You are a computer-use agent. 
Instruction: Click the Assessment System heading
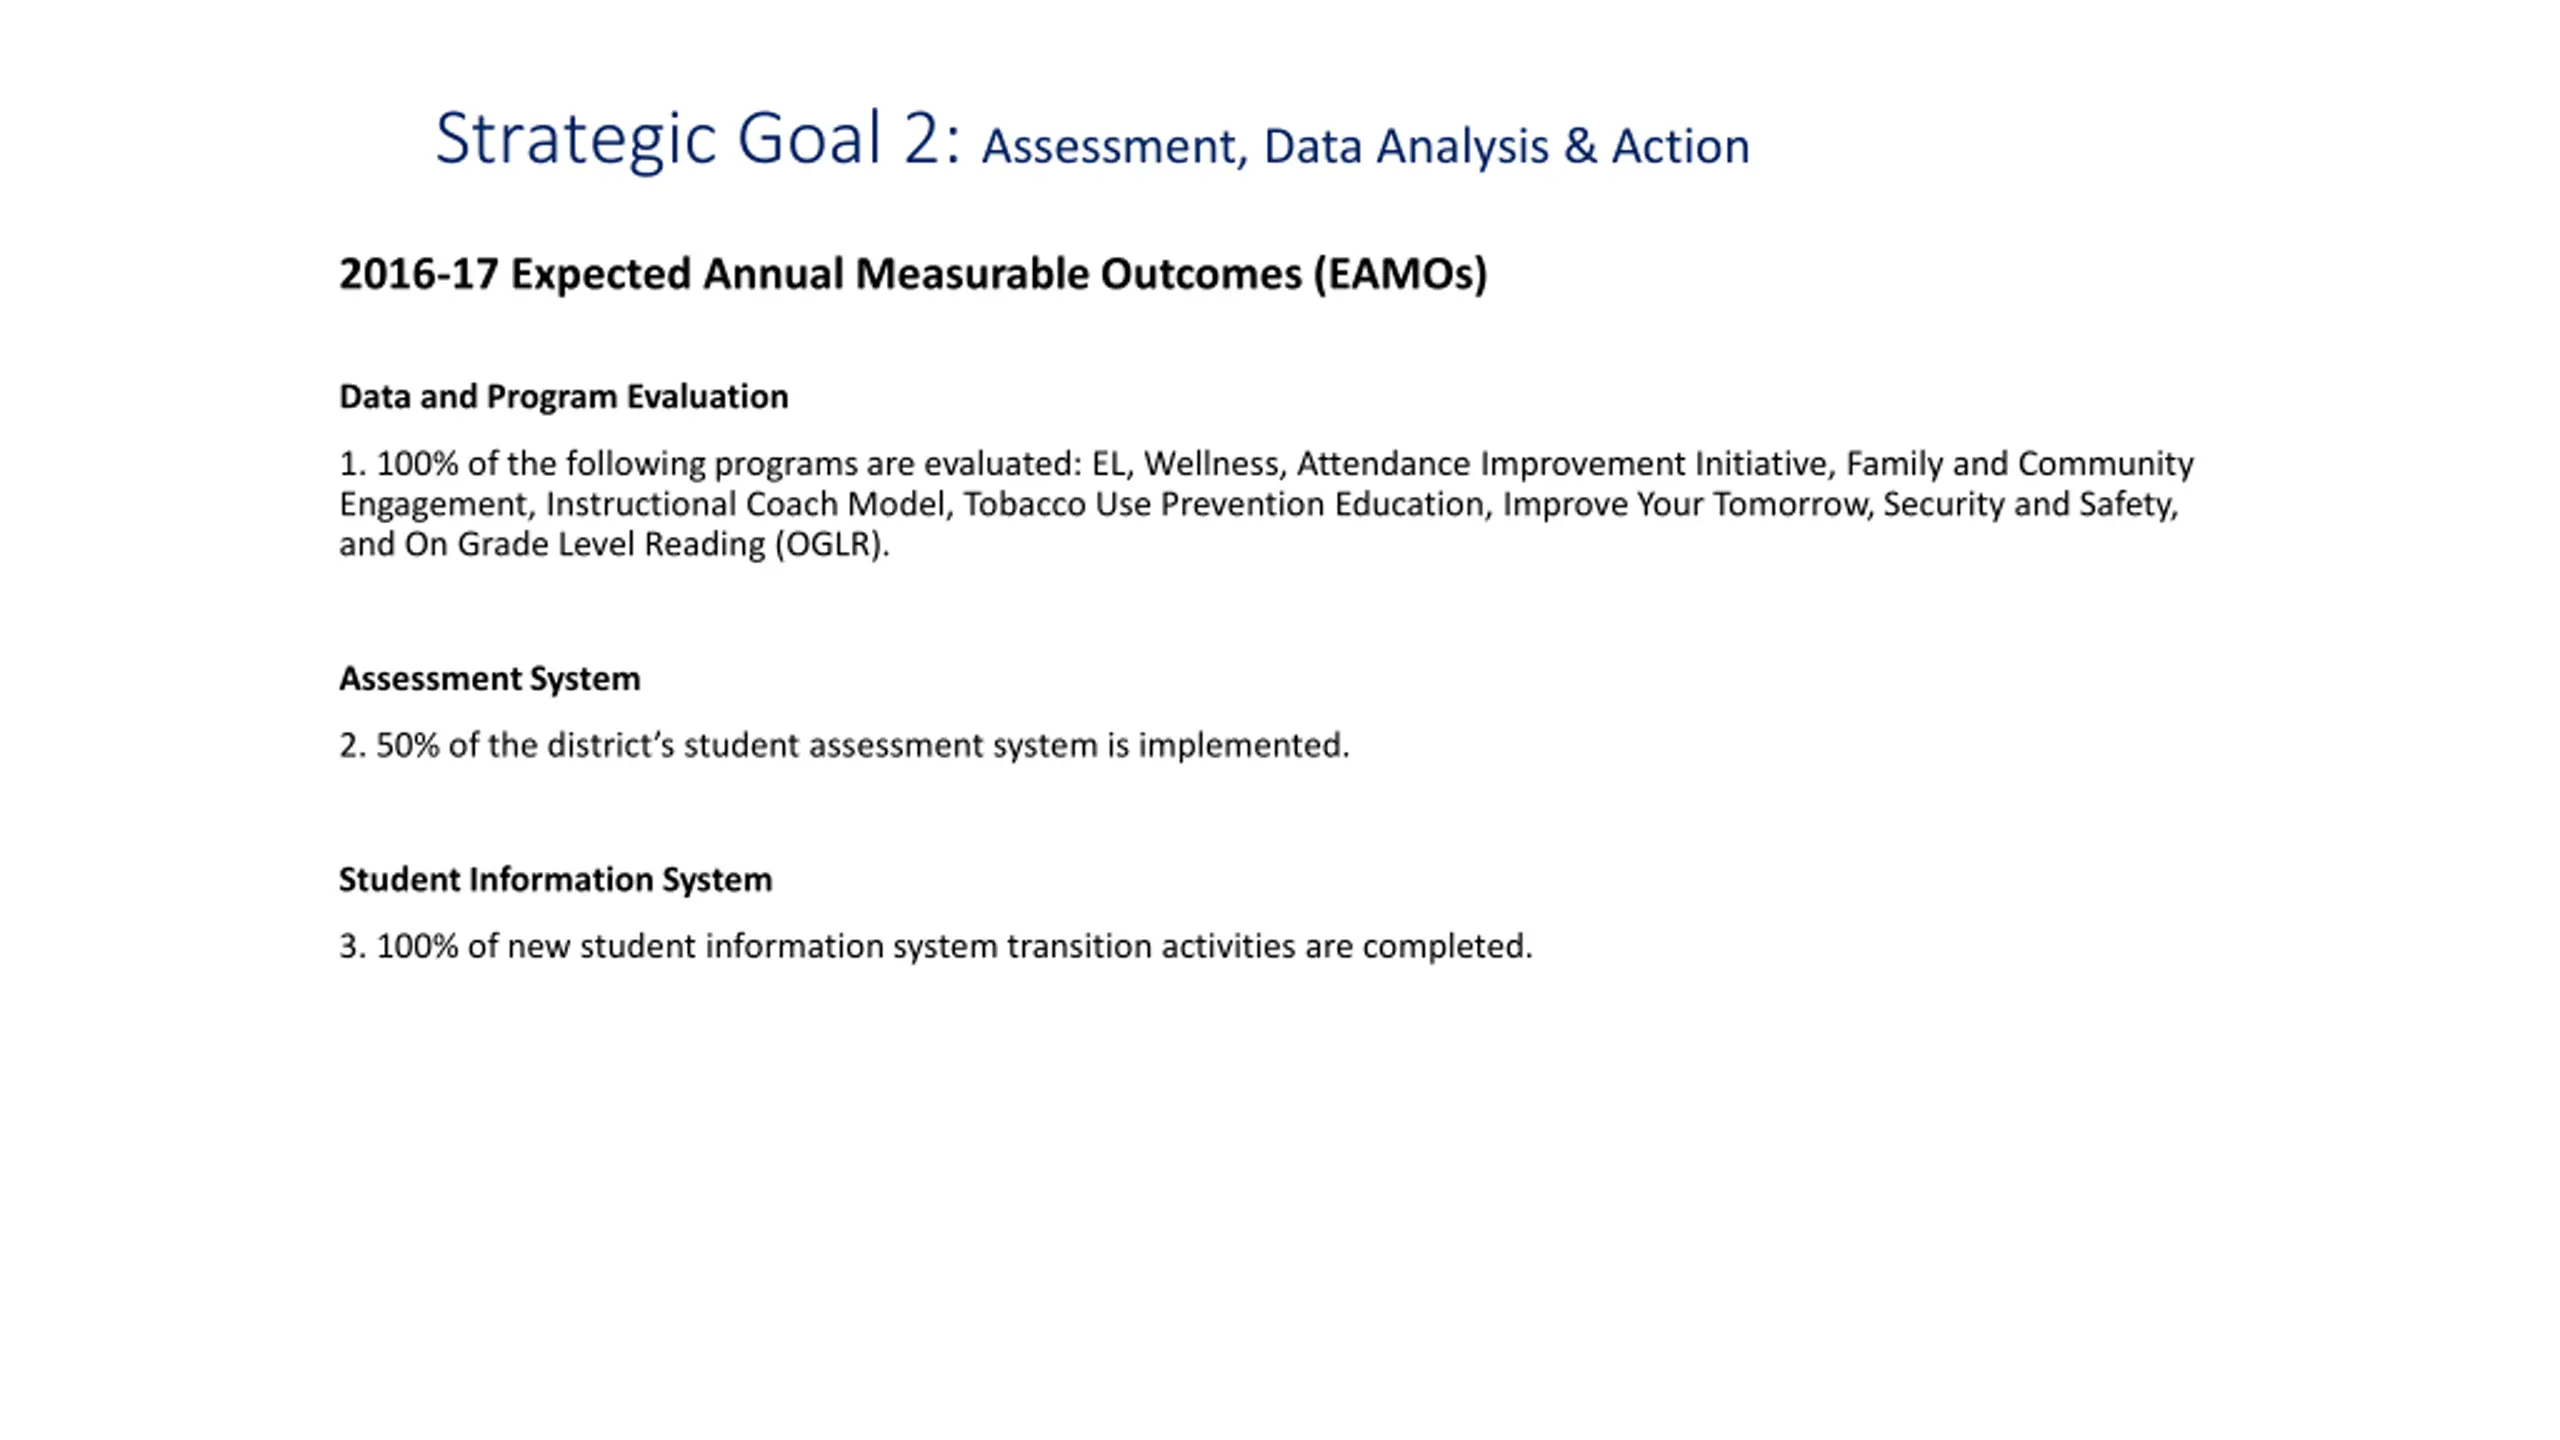click(x=490, y=679)
